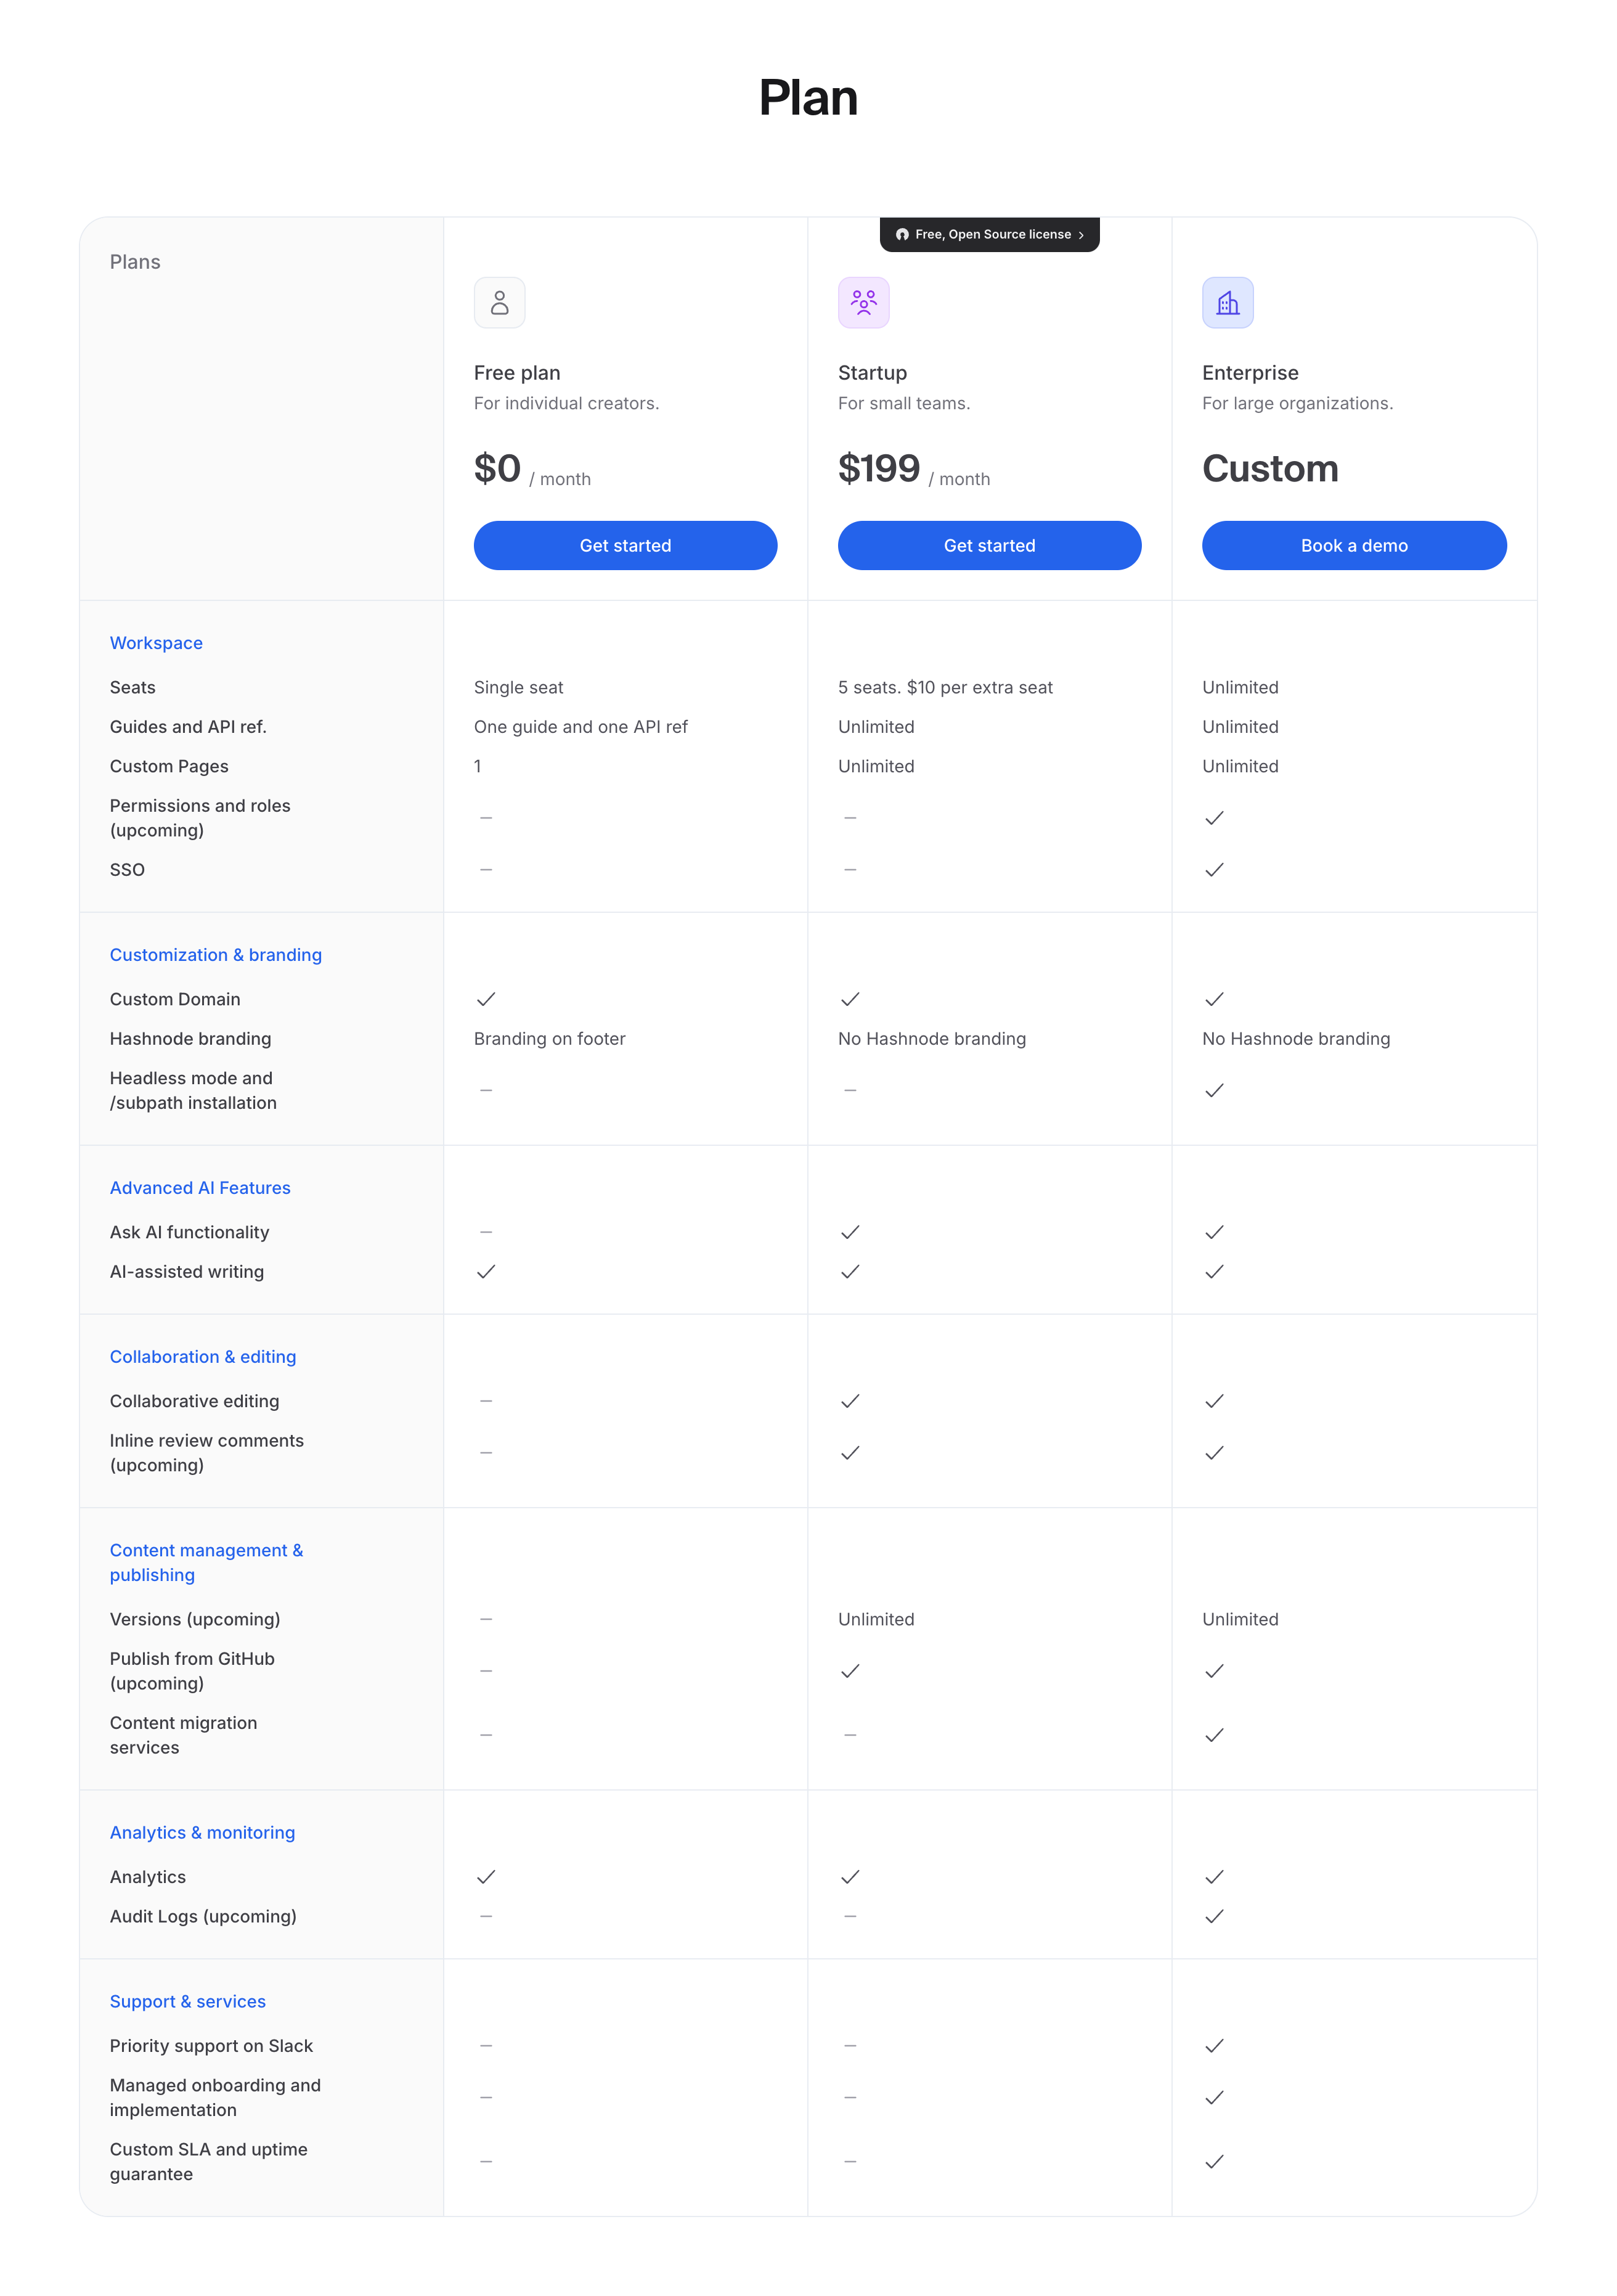
Task: Click the $199 Startup price text
Action: [878, 469]
